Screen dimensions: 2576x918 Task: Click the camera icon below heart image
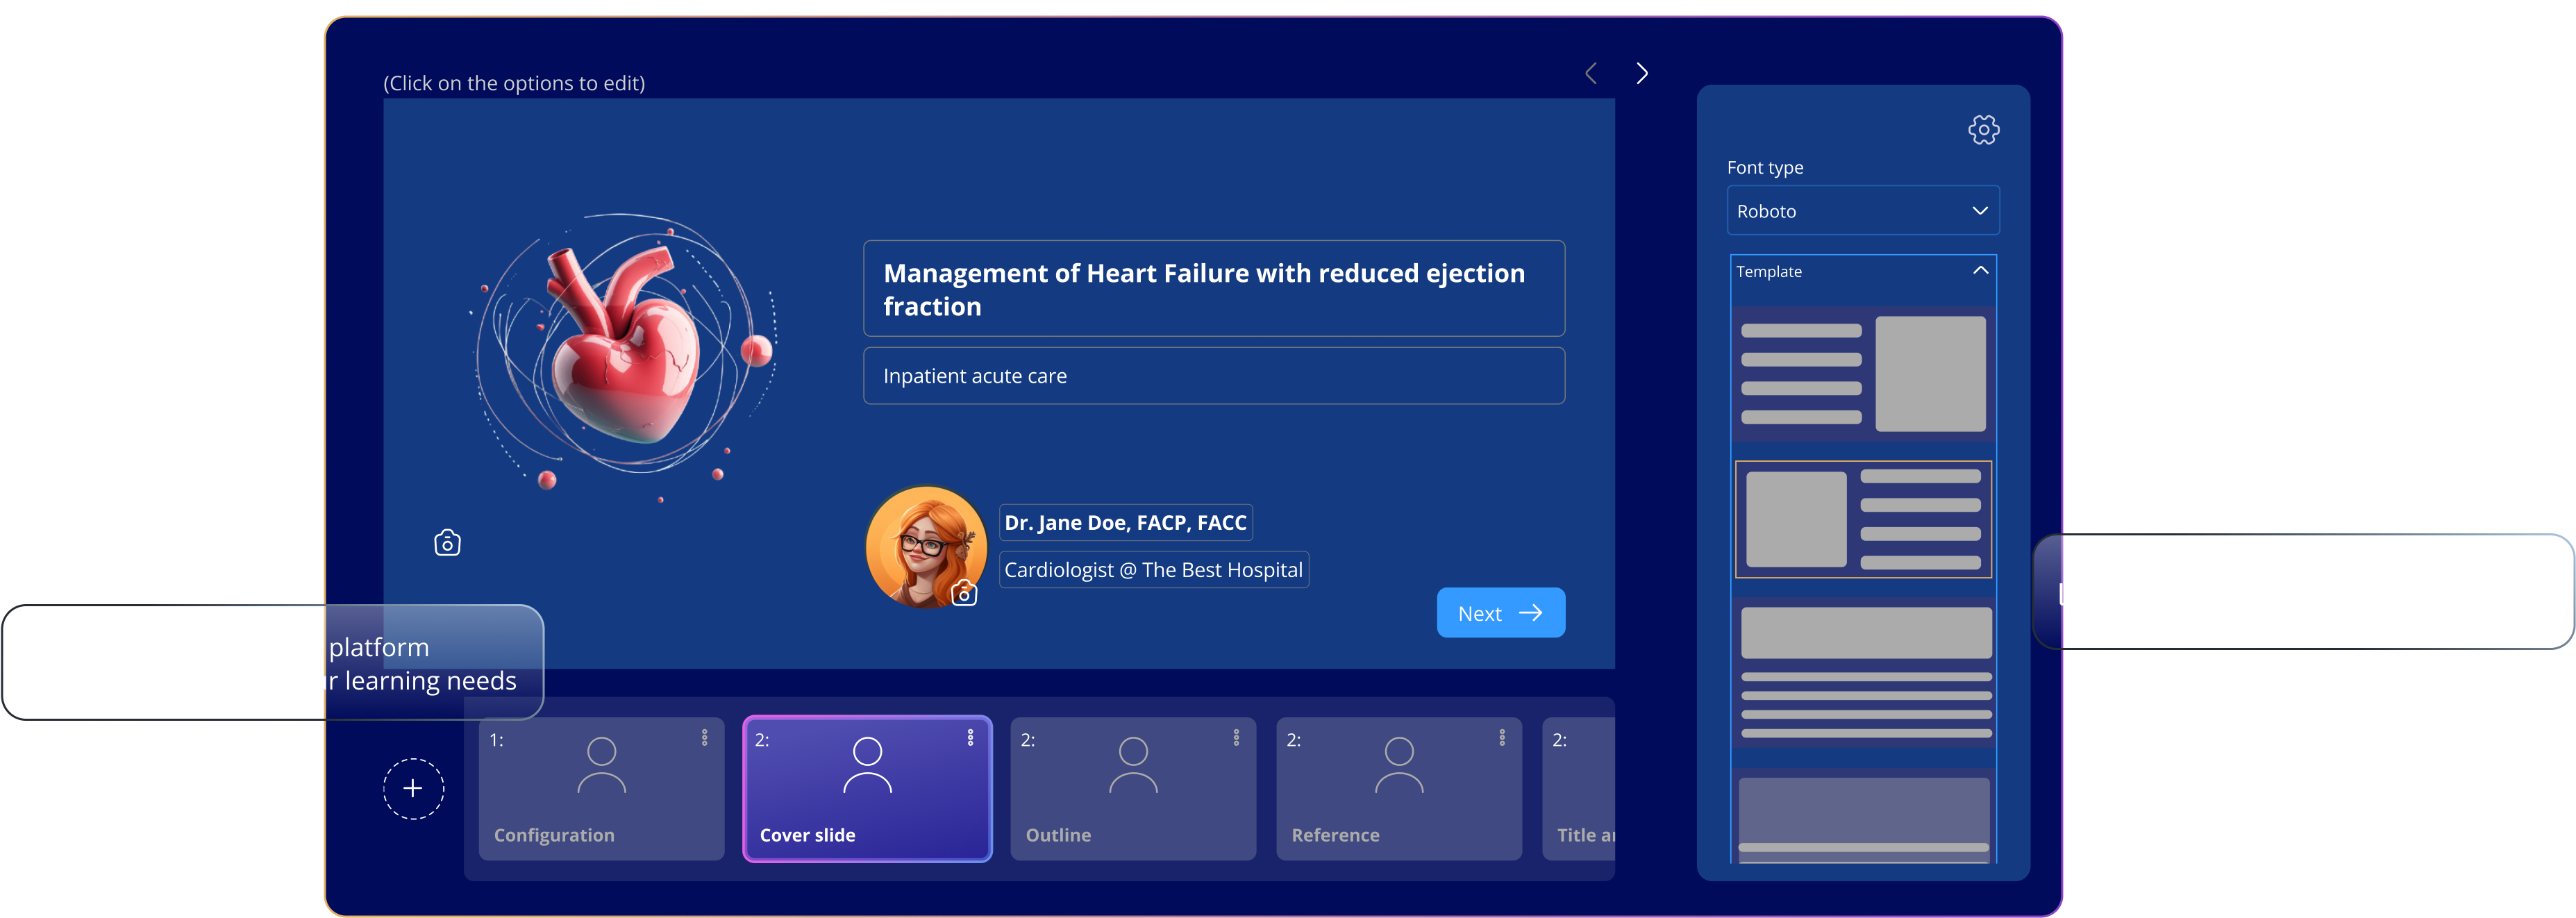tap(447, 543)
